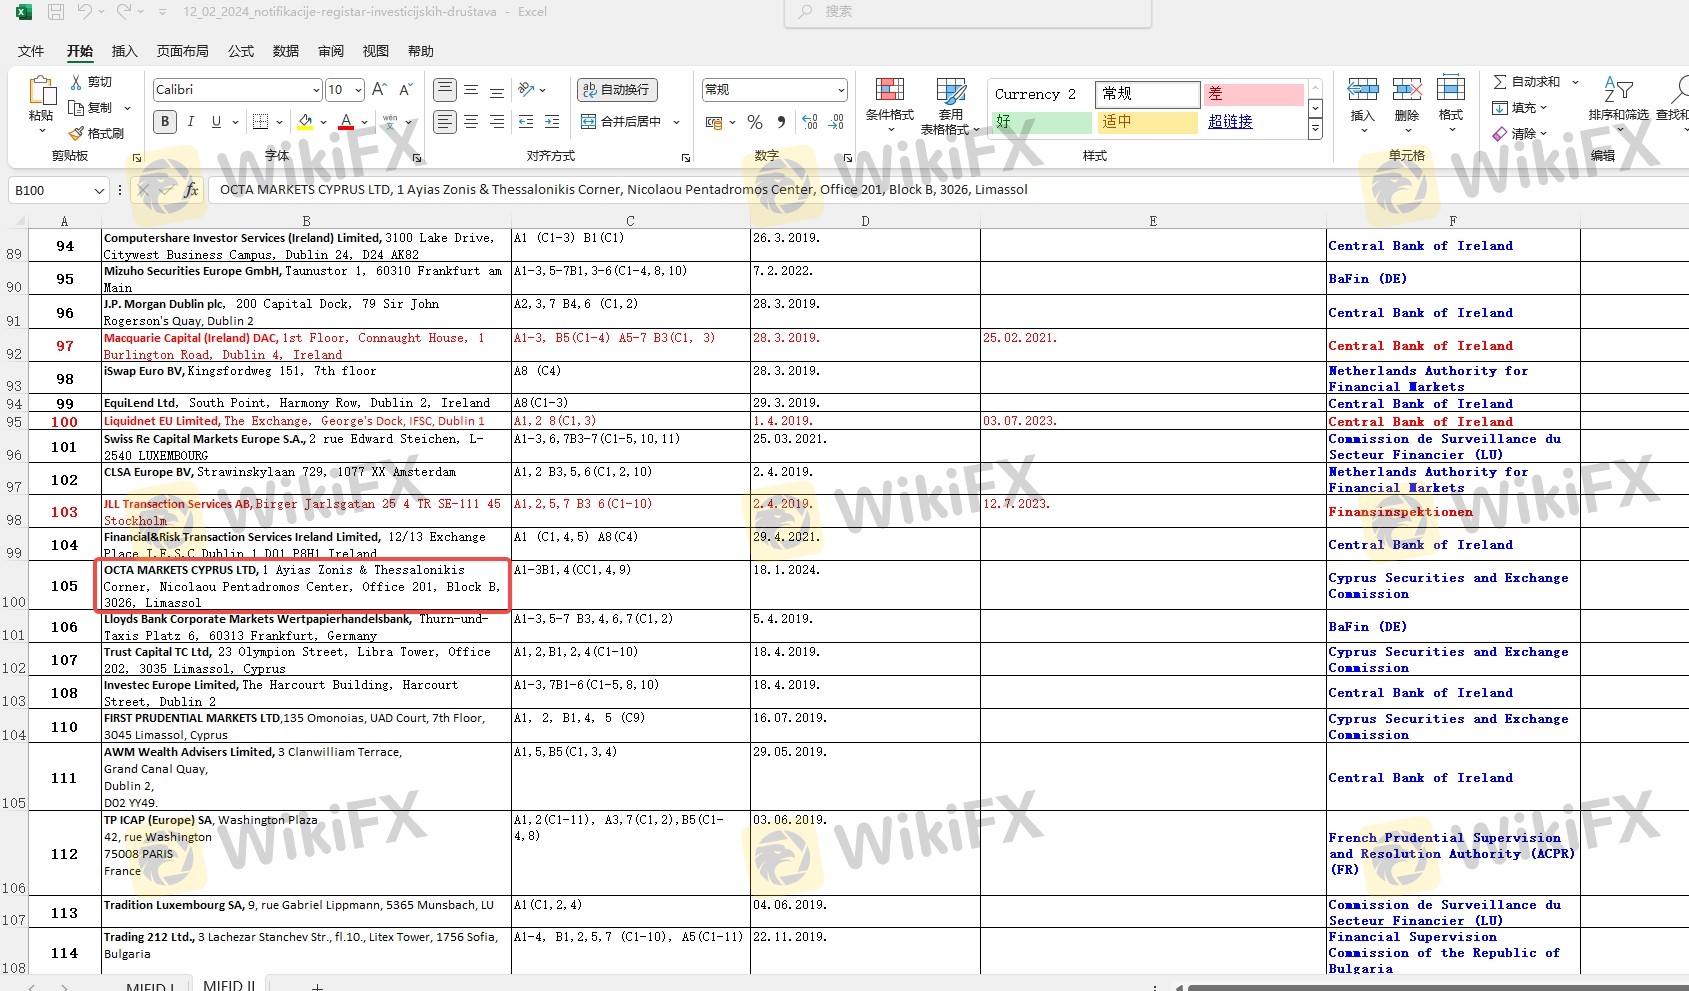This screenshot has height=991, width=1689.
Task: Toggle Italic formatting
Action: point(190,122)
